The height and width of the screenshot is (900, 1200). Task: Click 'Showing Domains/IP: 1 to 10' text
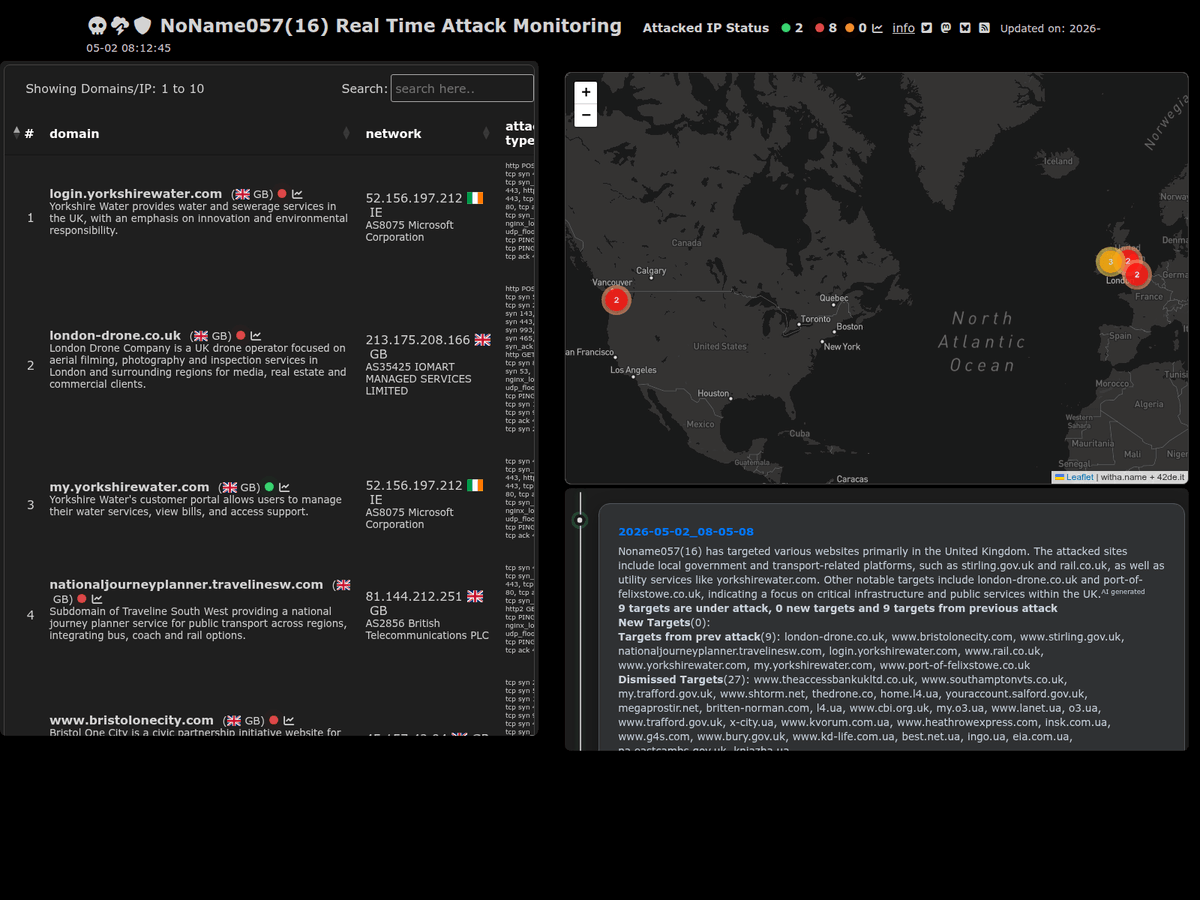tap(115, 89)
